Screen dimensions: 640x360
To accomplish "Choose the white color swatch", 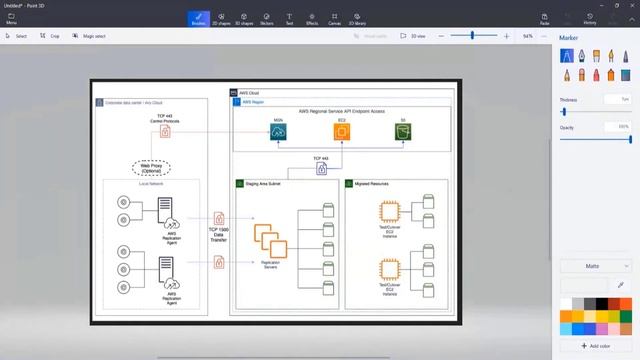I will coord(566,304).
